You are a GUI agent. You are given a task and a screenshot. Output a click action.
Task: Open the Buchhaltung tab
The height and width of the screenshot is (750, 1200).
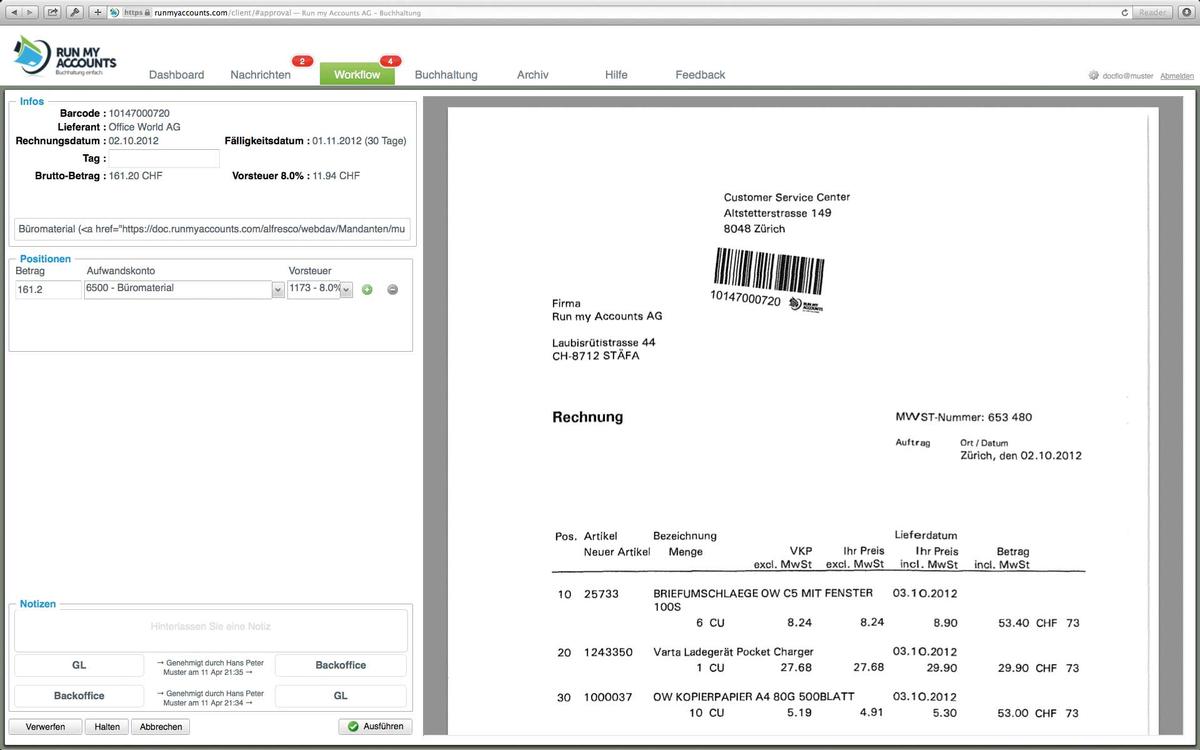446,75
